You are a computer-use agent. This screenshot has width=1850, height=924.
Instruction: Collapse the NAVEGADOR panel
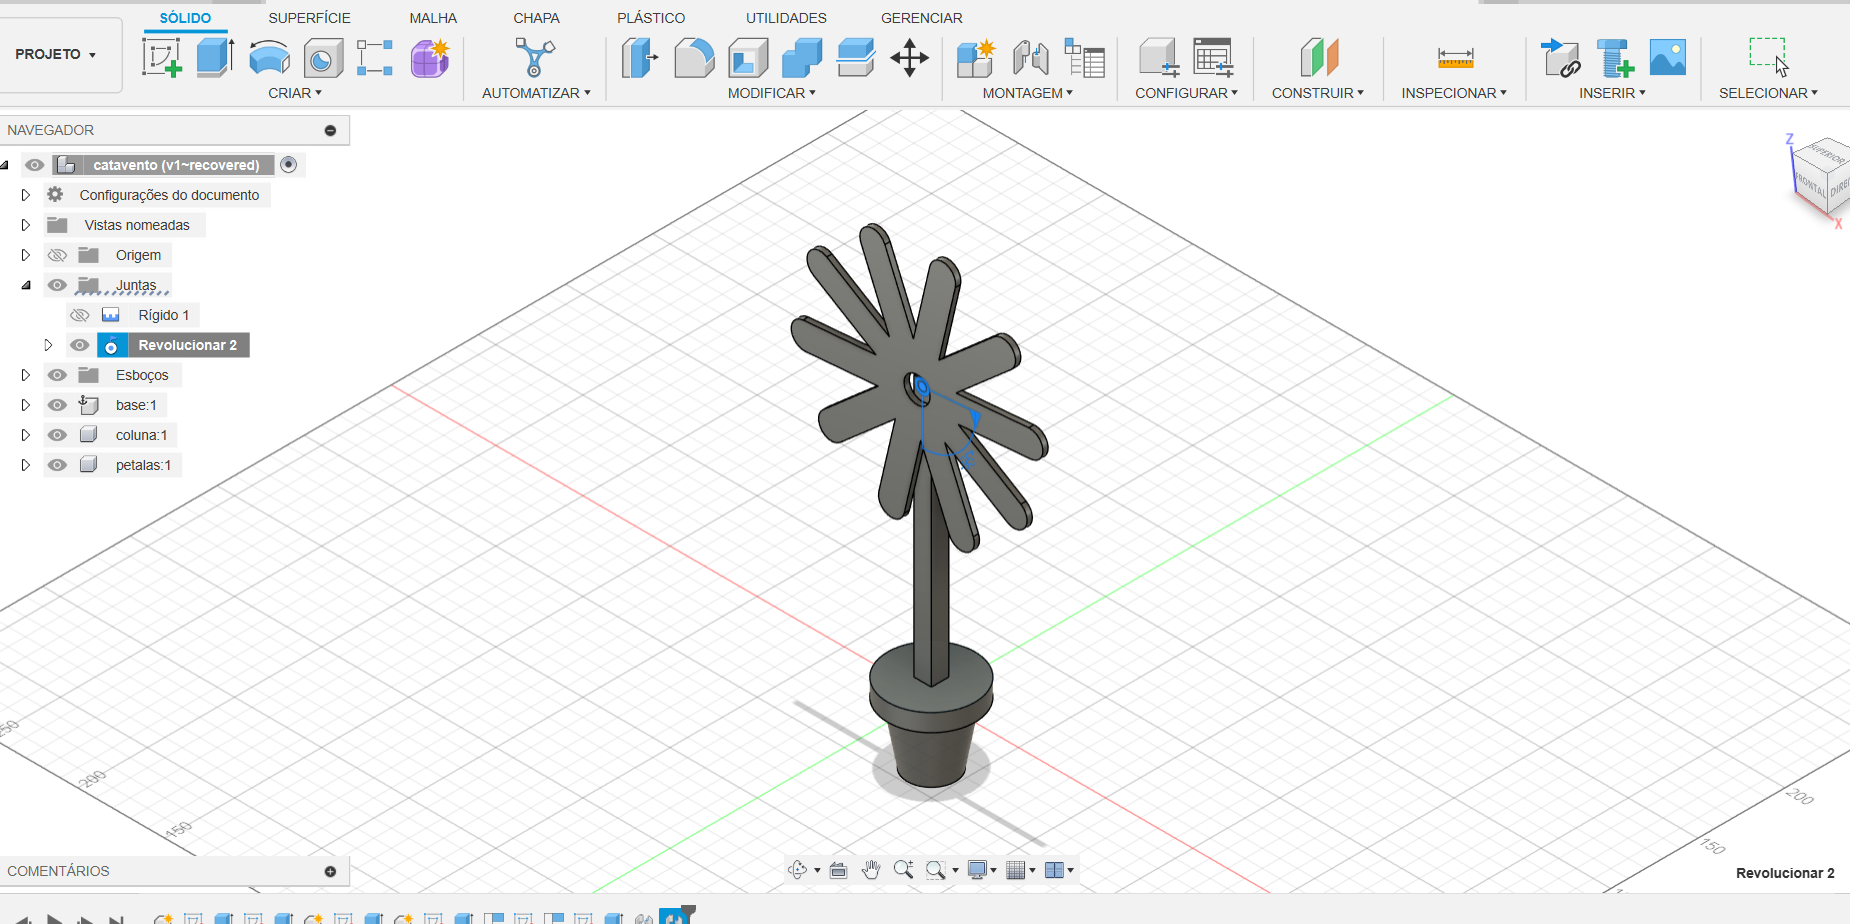(330, 130)
